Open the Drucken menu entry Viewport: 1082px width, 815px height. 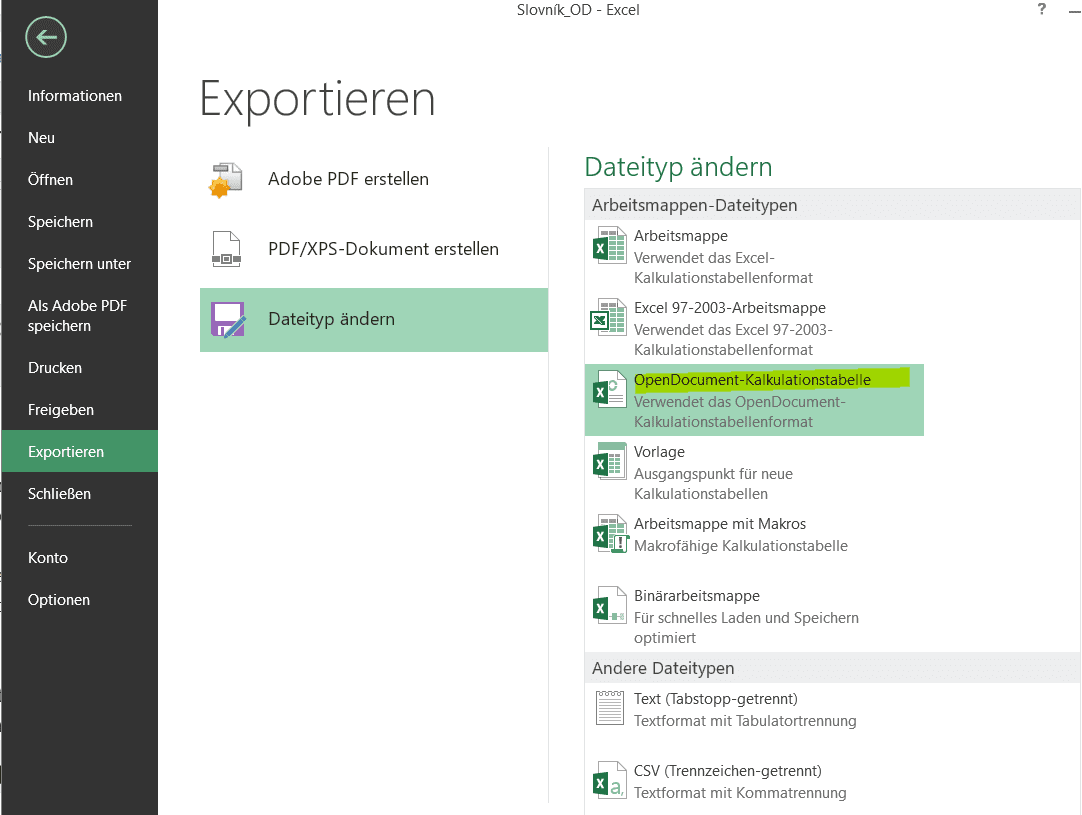coord(79,368)
